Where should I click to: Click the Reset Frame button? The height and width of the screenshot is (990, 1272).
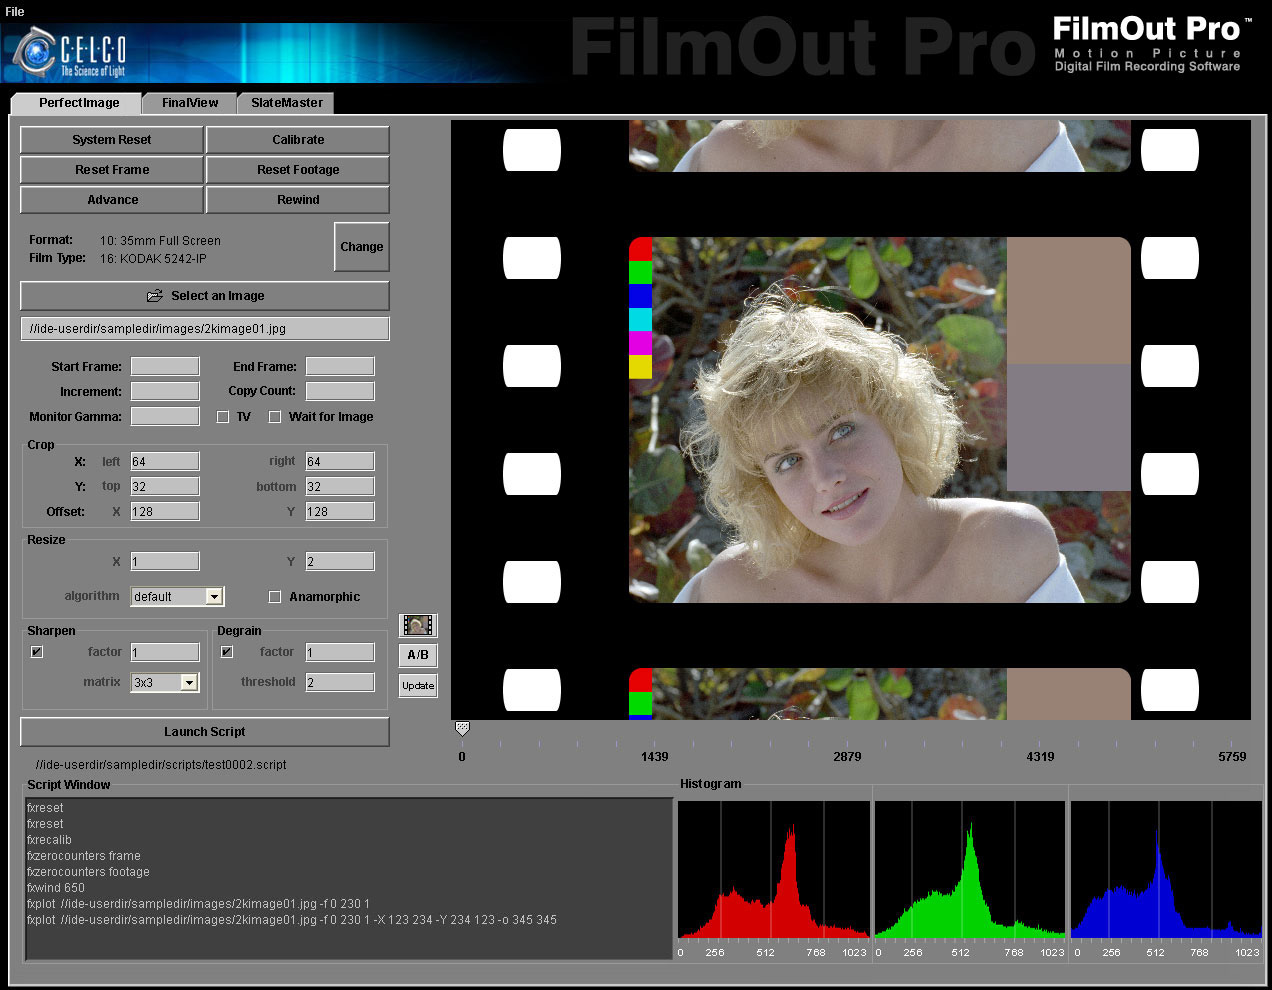(x=112, y=170)
